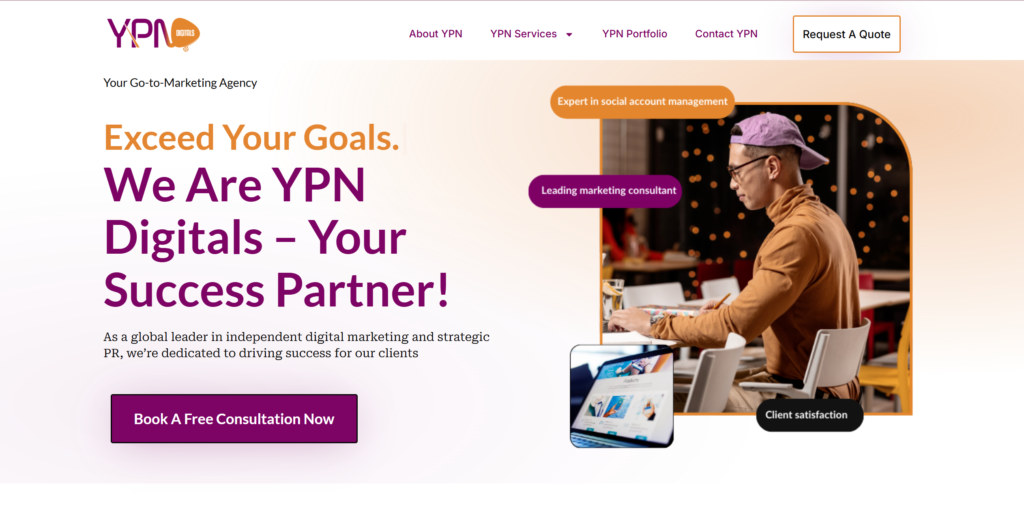This screenshot has width=1024, height=509.
Task: Click the Request A Quote button
Action: click(x=846, y=35)
